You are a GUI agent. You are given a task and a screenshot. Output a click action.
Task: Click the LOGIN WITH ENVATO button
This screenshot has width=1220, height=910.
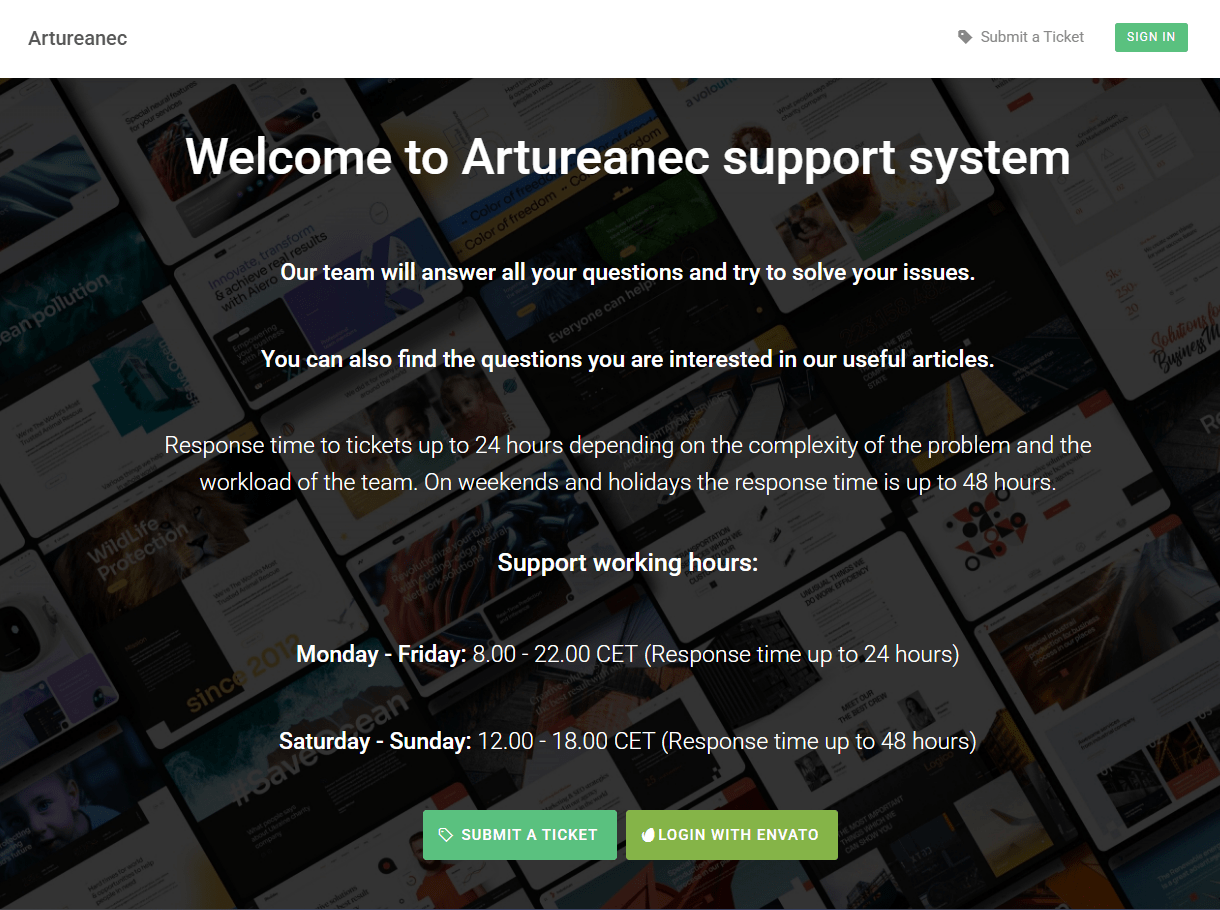(732, 835)
